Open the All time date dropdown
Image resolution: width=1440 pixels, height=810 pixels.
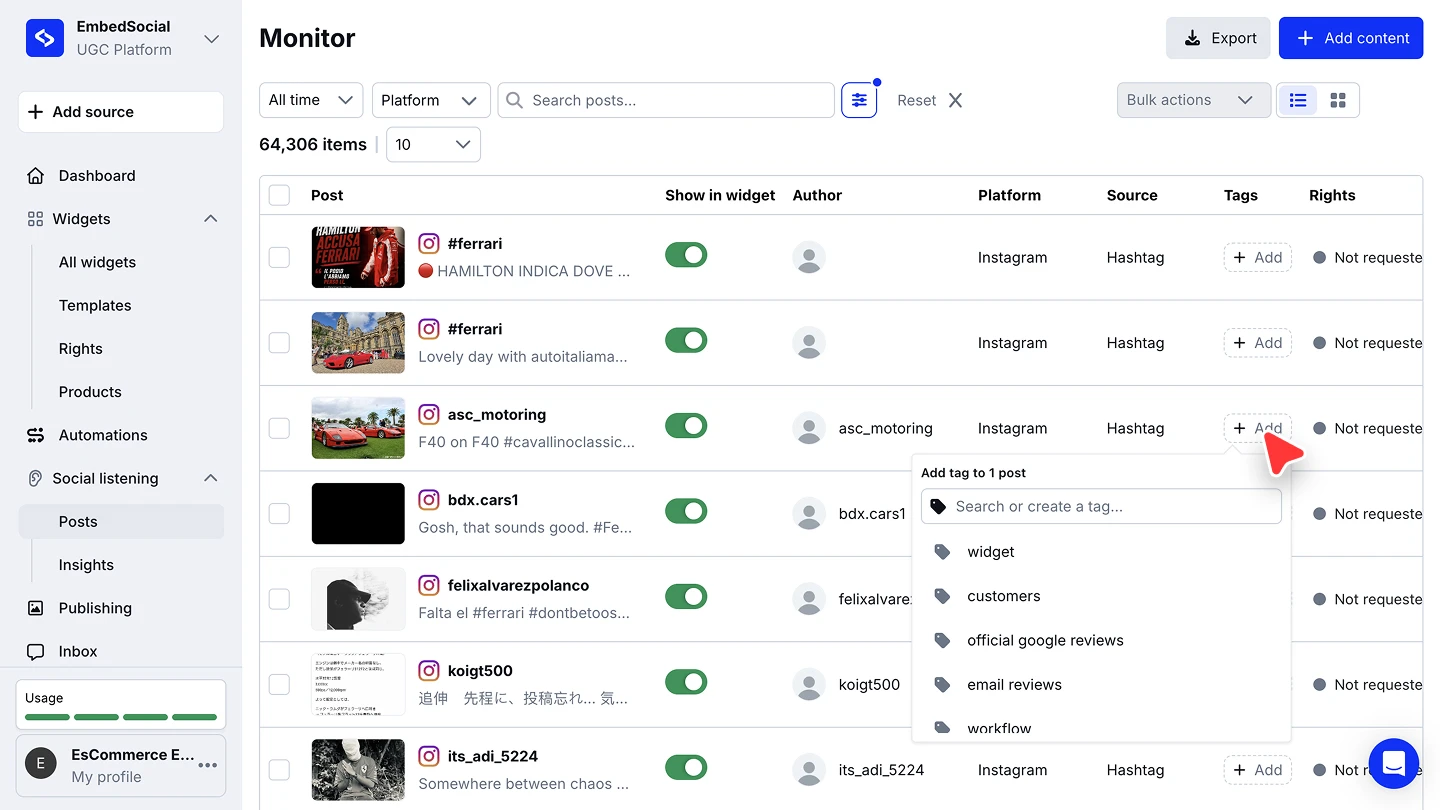pyautogui.click(x=311, y=100)
